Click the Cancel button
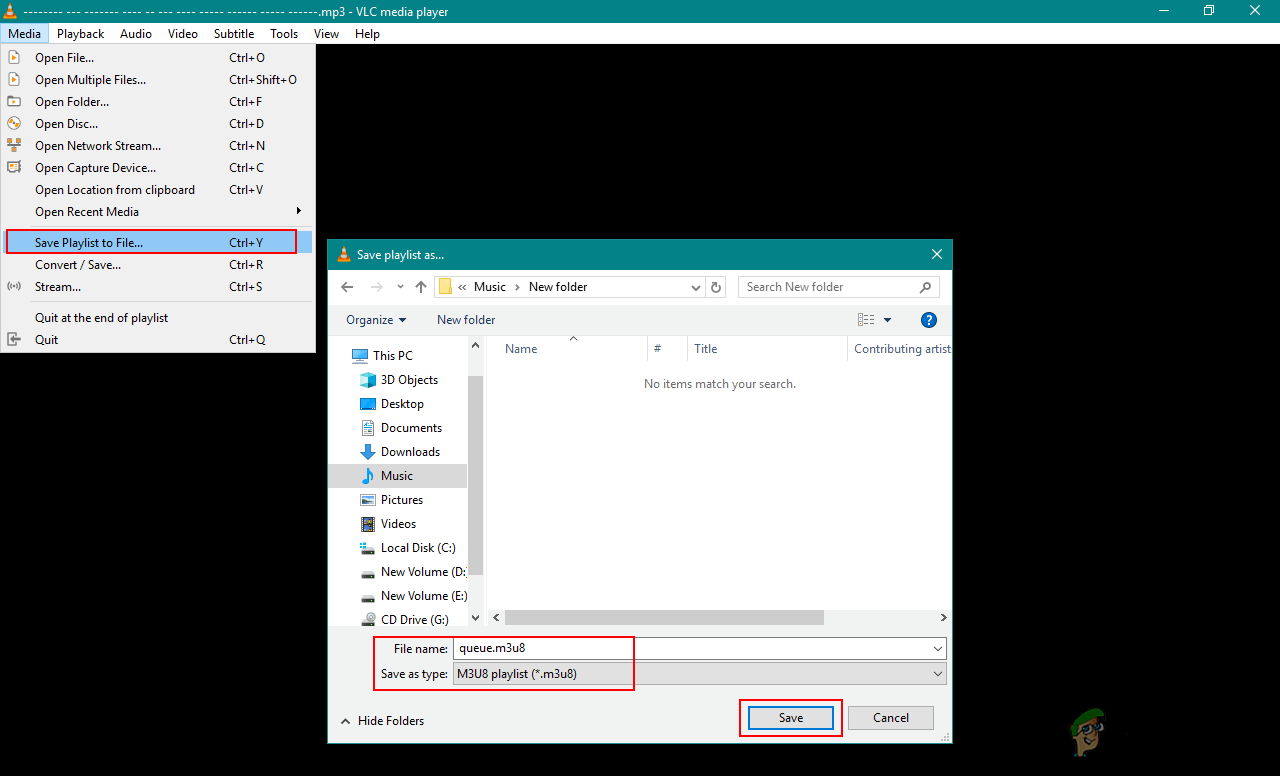The width and height of the screenshot is (1280, 776). coord(891,718)
